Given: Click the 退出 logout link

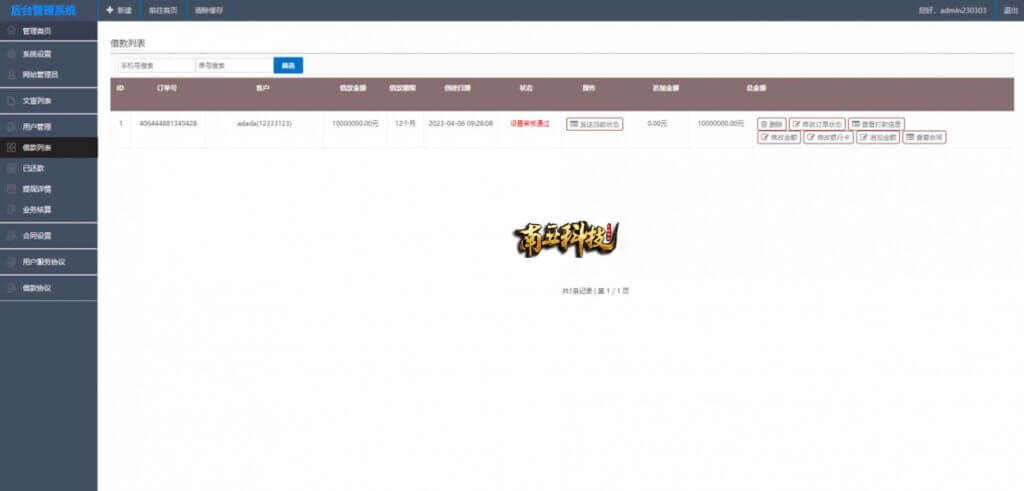Looking at the screenshot, I should click(1010, 10).
